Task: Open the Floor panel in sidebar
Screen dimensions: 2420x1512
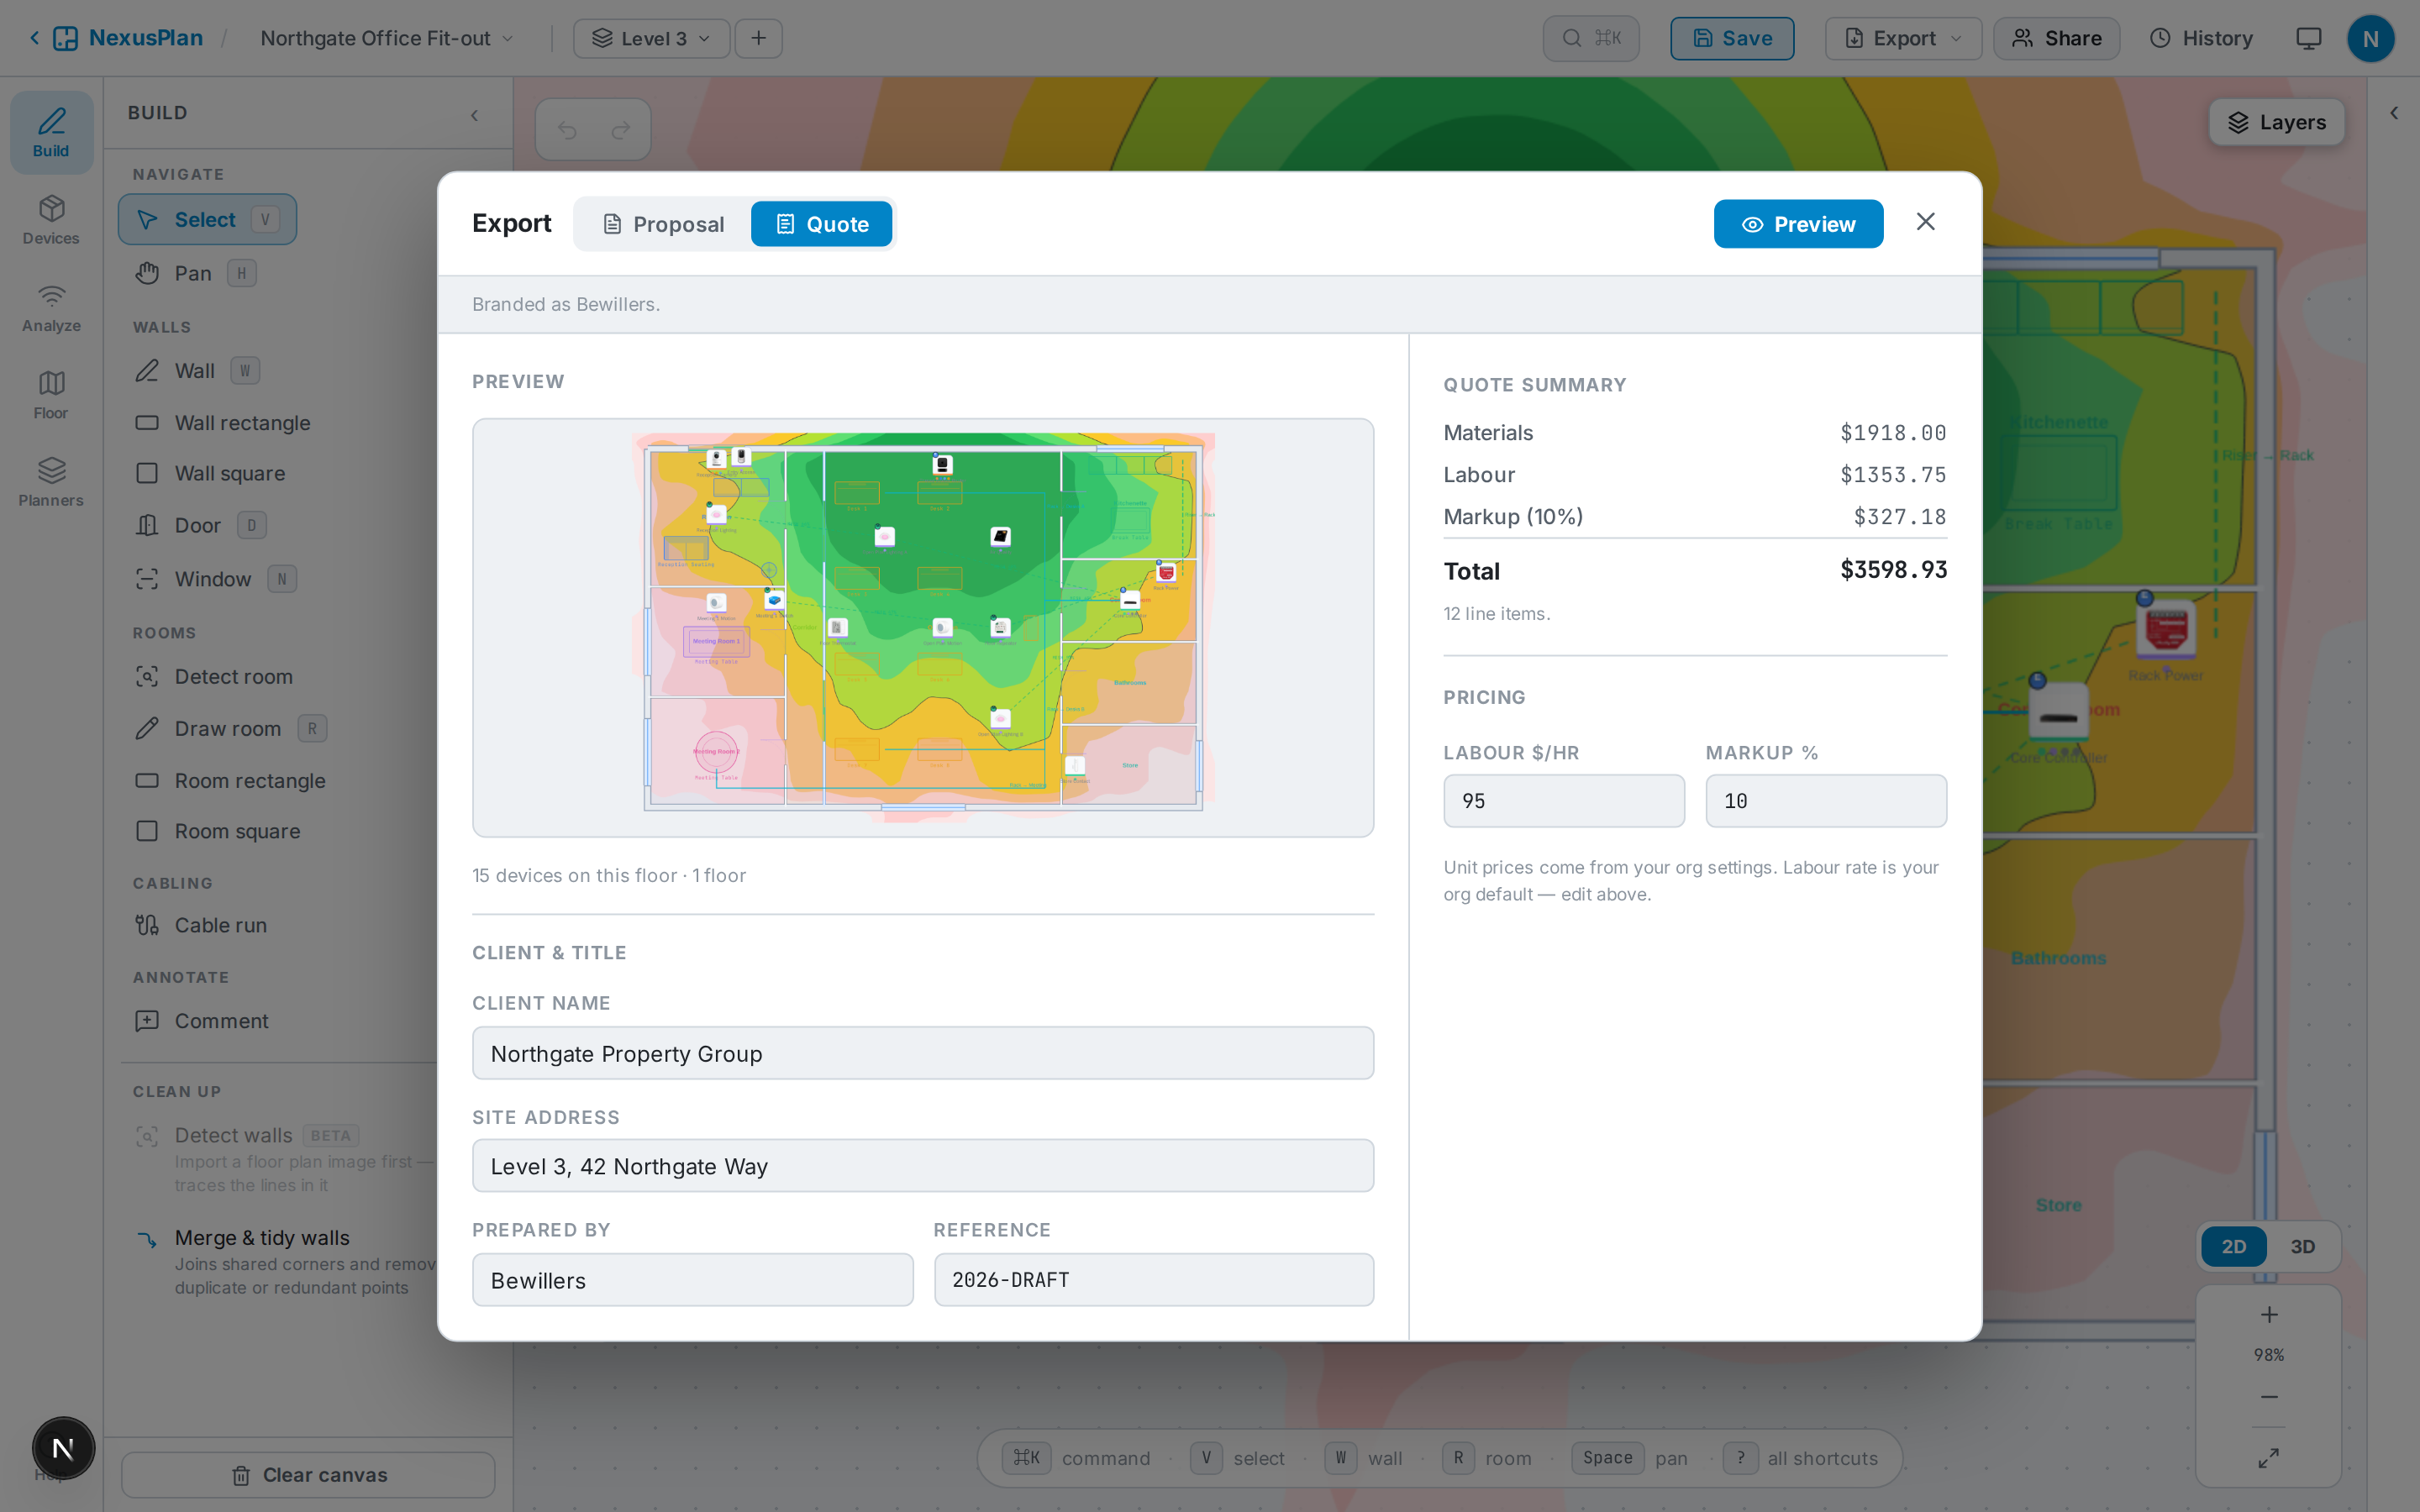Action: pyautogui.click(x=51, y=394)
